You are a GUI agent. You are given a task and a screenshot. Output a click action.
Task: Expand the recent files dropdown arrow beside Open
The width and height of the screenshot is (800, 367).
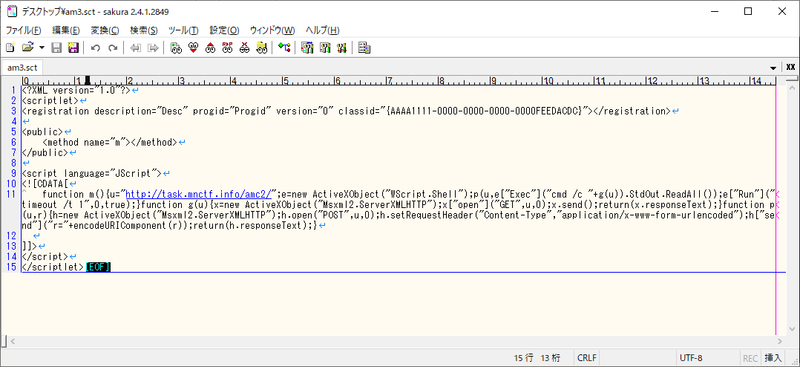[41, 48]
